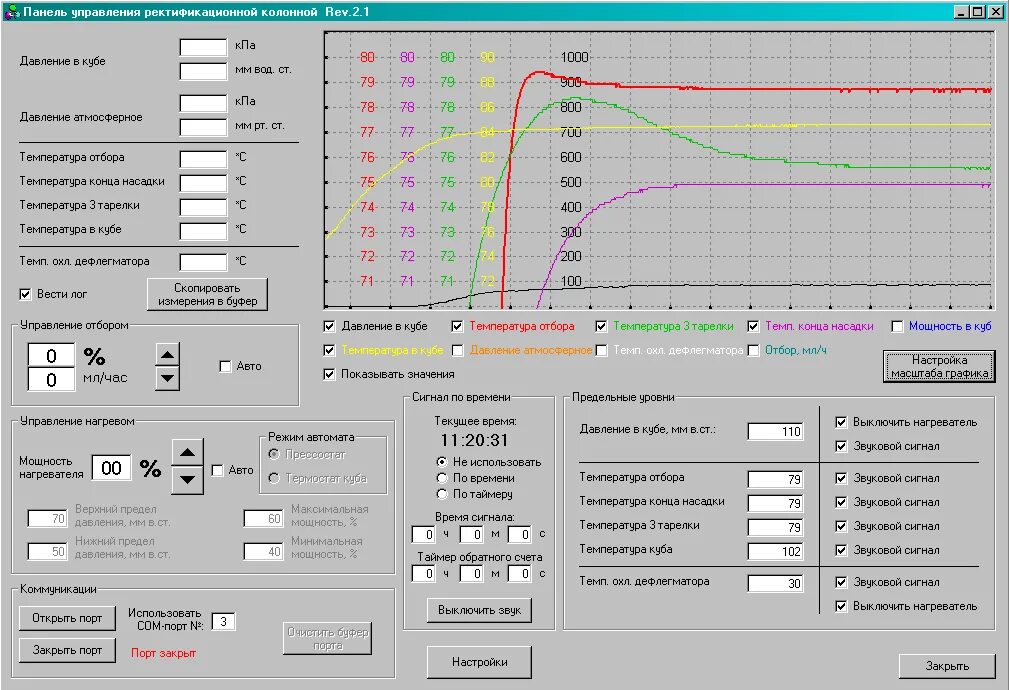Viewport: 1009px width, 690px height.
Task: Toggle Темп. конца насадки graph line
Action: click(753, 326)
